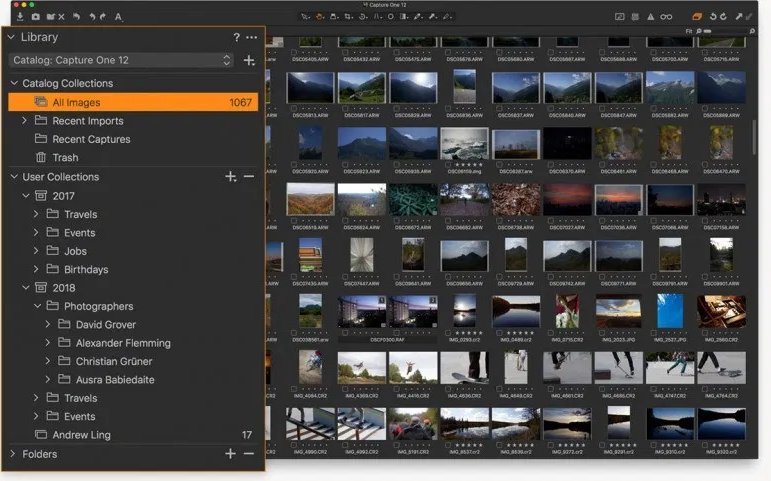Collapse the User Collections section
771x481 pixels.
14,177
